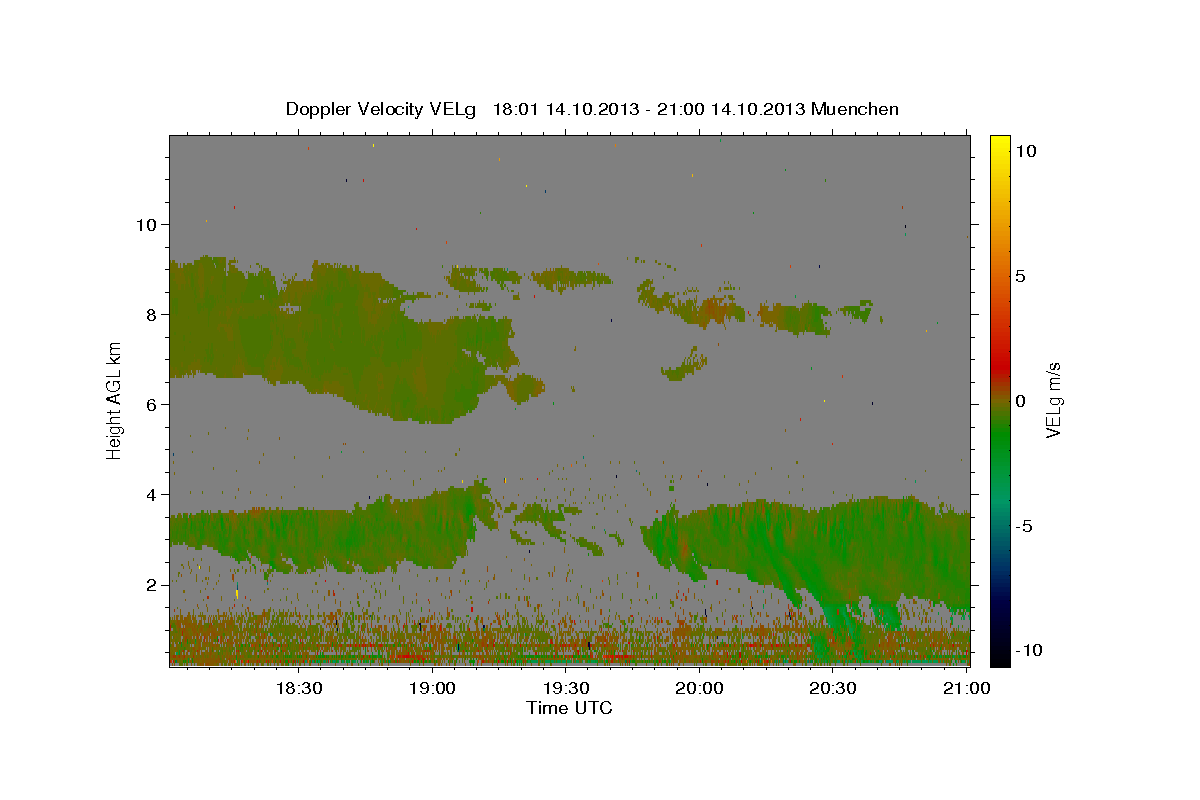
Task: Click the 'Muenchen' location in the title
Action: coord(855,109)
